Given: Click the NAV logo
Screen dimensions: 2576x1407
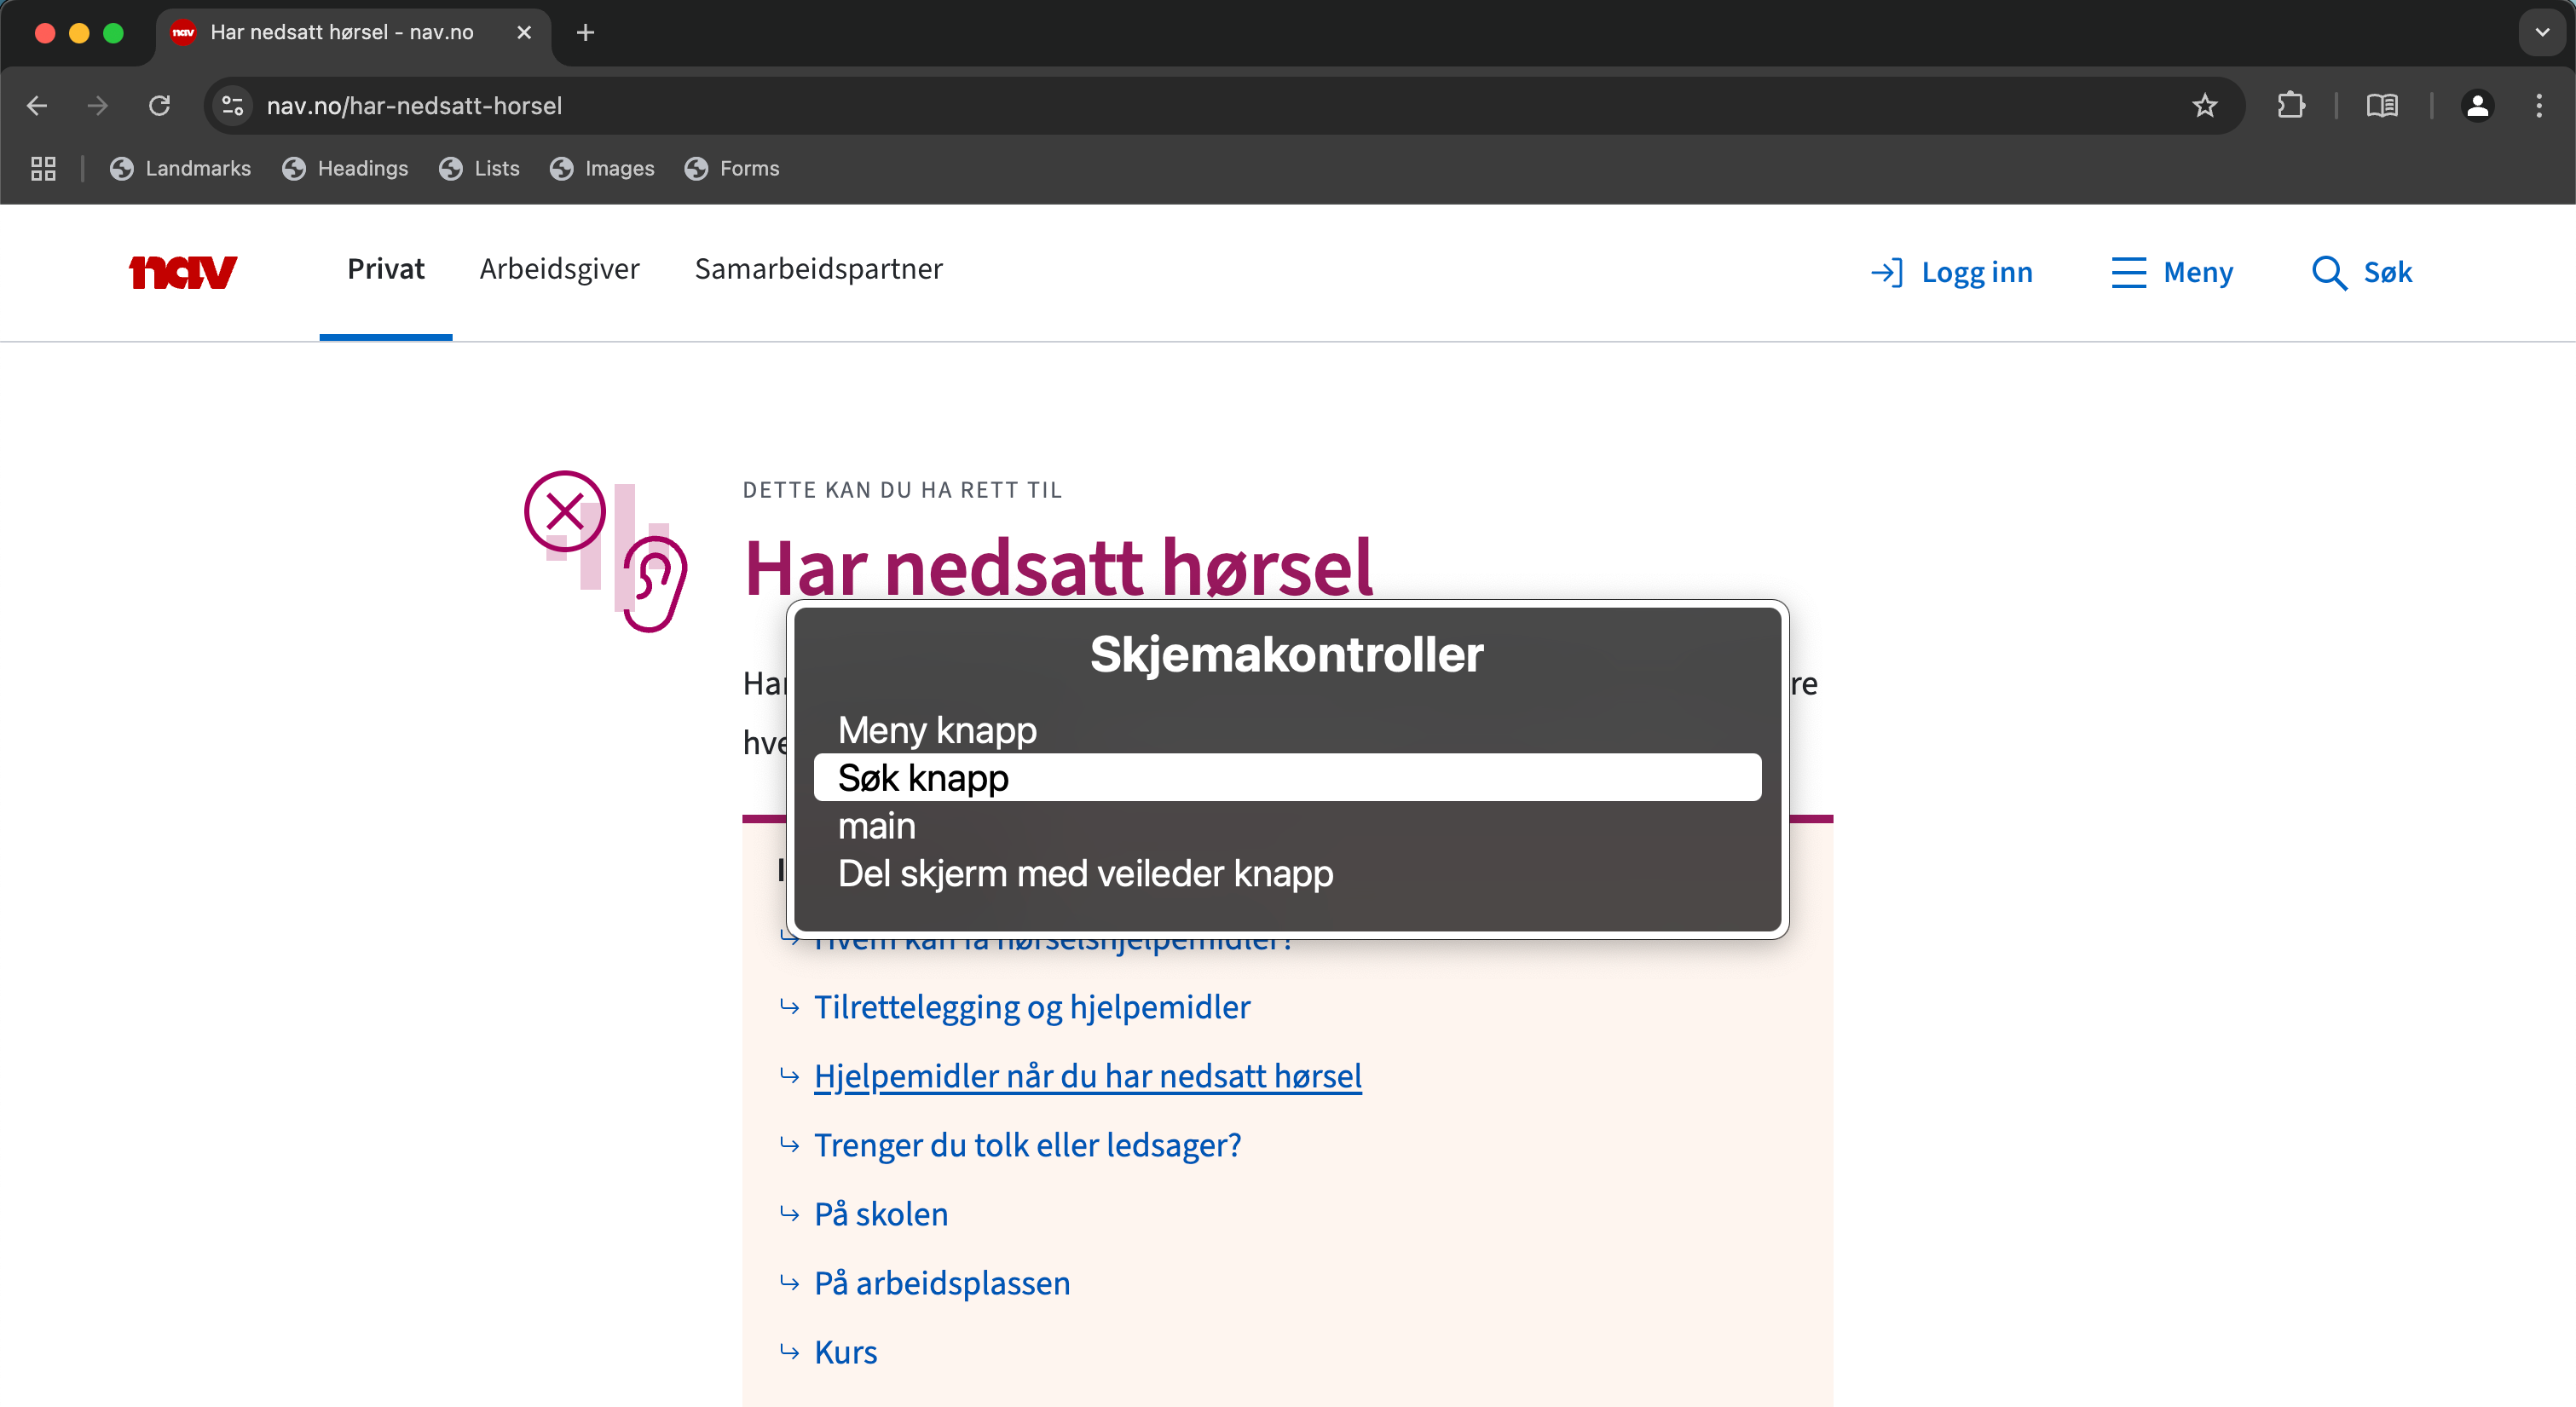Looking at the screenshot, I should click(x=183, y=271).
